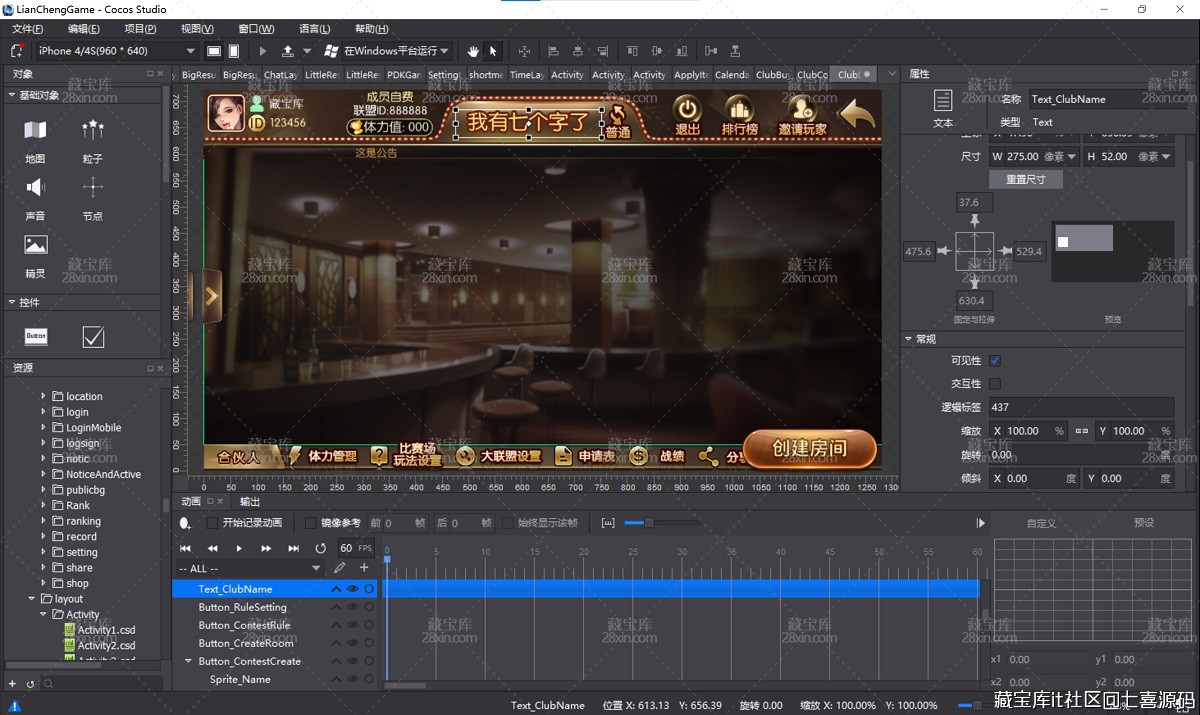Pick the 节点 node object icon
1200x715 pixels.
click(x=93, y=187)
